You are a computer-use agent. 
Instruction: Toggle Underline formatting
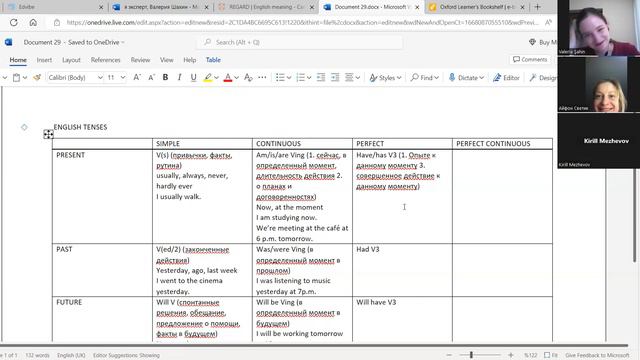(193, 78)
